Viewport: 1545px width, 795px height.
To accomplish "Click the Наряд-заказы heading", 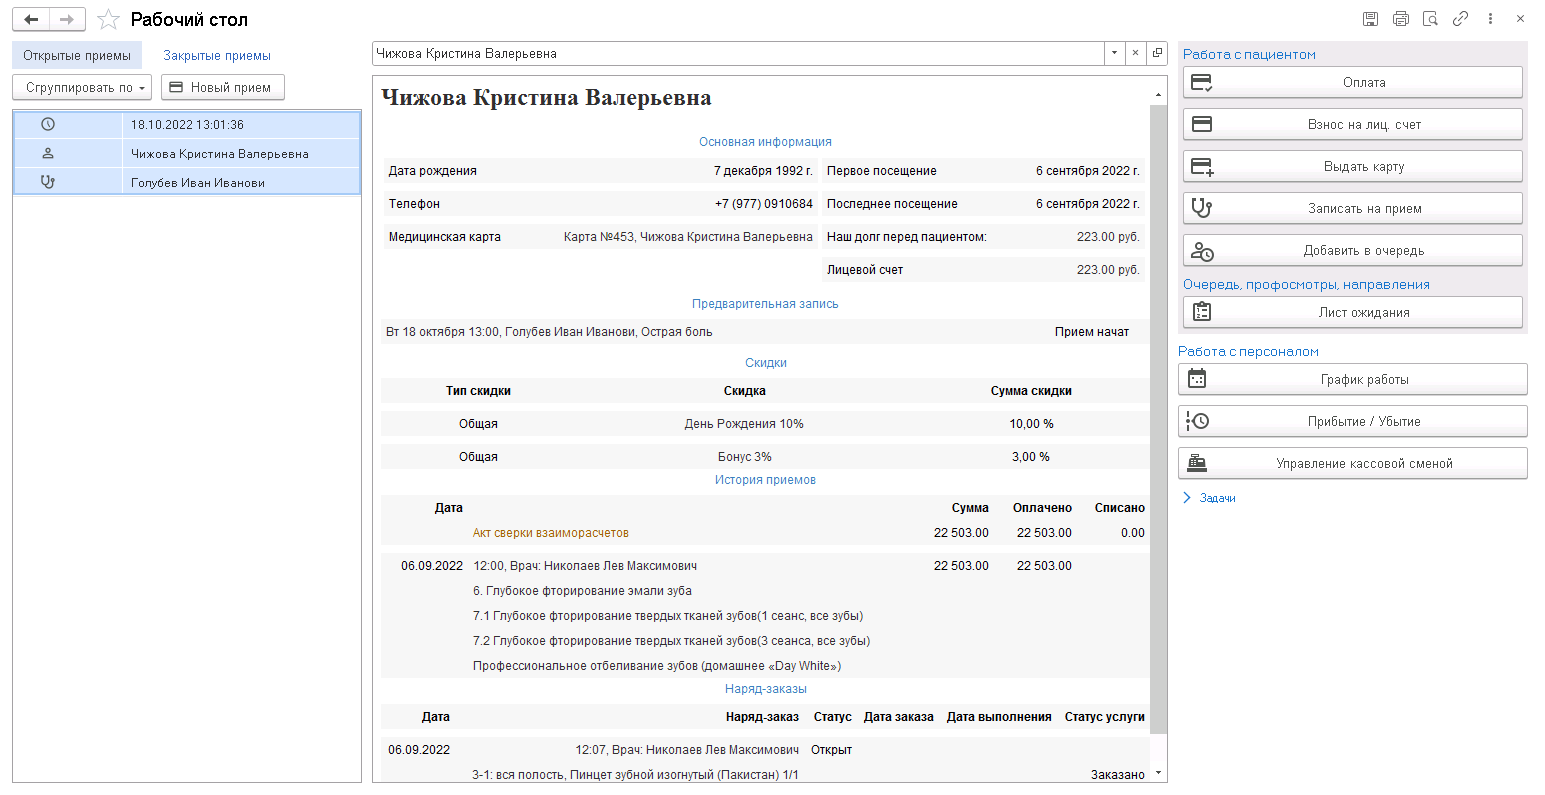I will [x=765, y=689].
